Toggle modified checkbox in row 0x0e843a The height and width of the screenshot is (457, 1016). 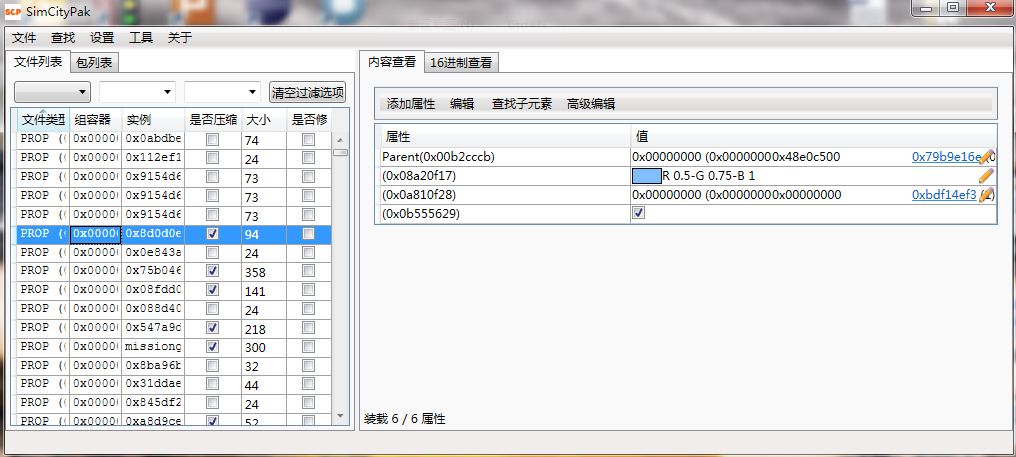[x=308, y=252]
